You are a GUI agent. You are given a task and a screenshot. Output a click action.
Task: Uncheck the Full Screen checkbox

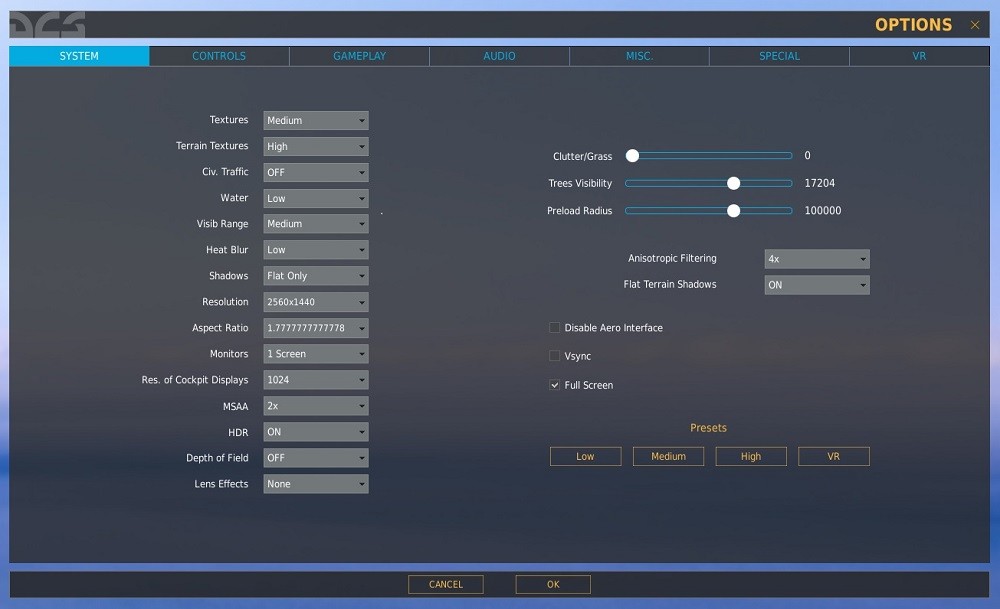pyautogui.click(x=554, y=385)
